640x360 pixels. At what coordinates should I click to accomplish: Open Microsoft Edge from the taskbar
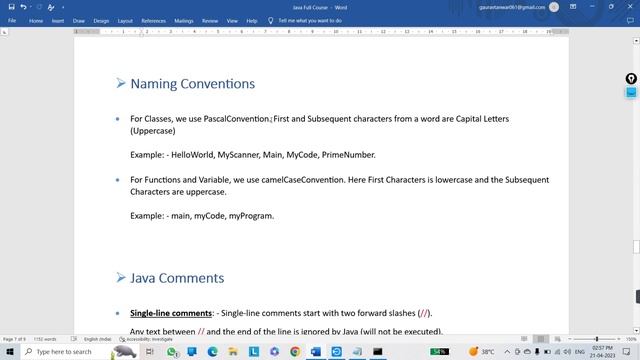[212, 351]
